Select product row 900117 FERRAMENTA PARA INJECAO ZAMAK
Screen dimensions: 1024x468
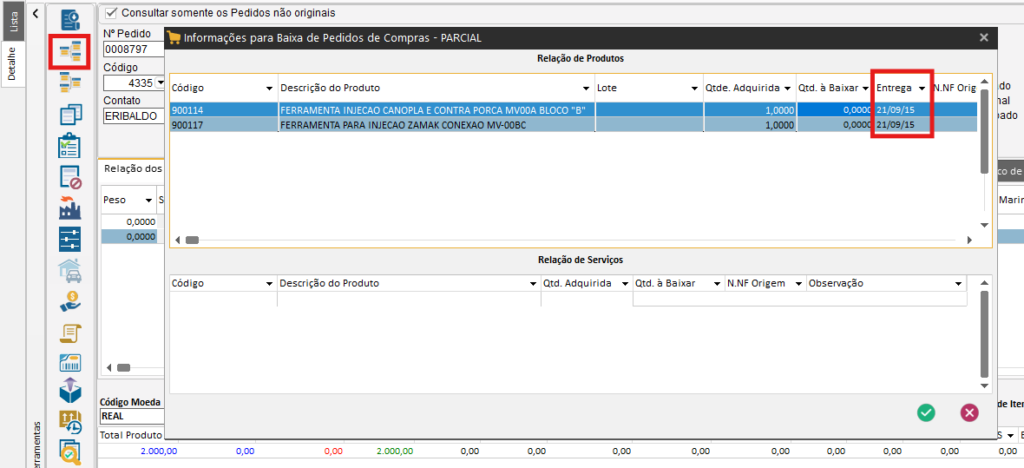[x=430, y=125]
